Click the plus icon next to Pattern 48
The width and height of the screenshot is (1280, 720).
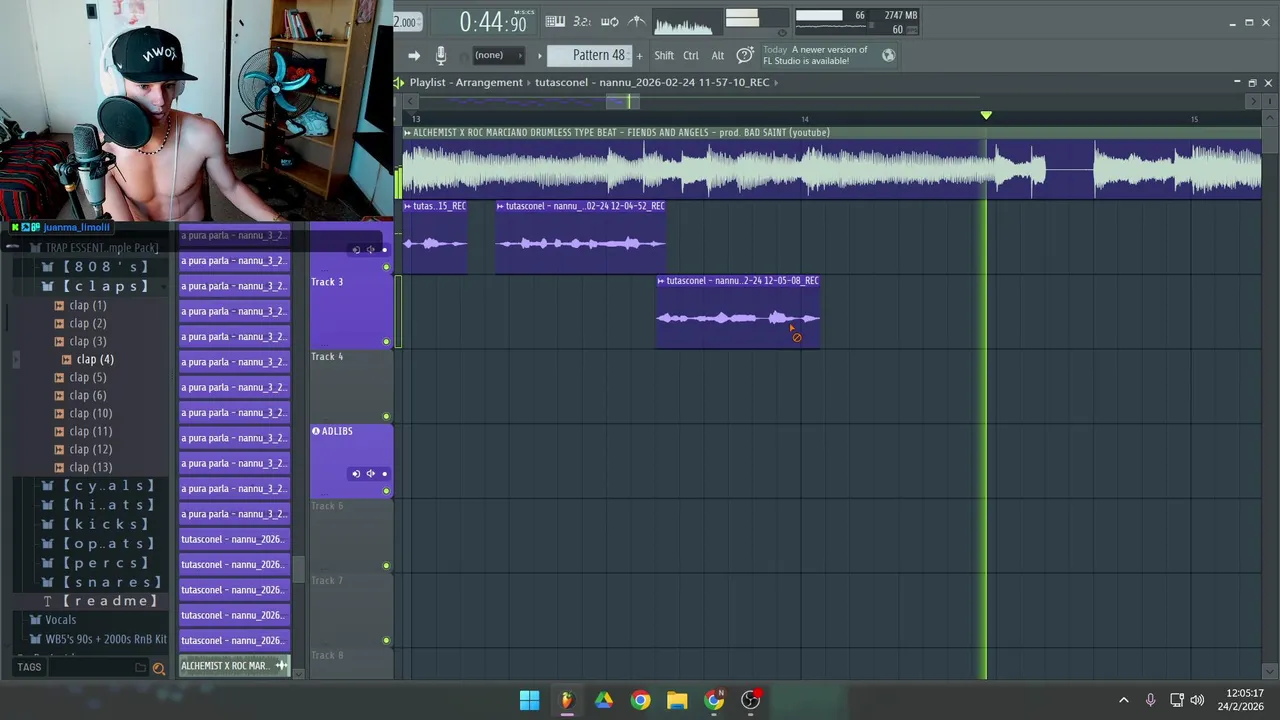[639, 56]
